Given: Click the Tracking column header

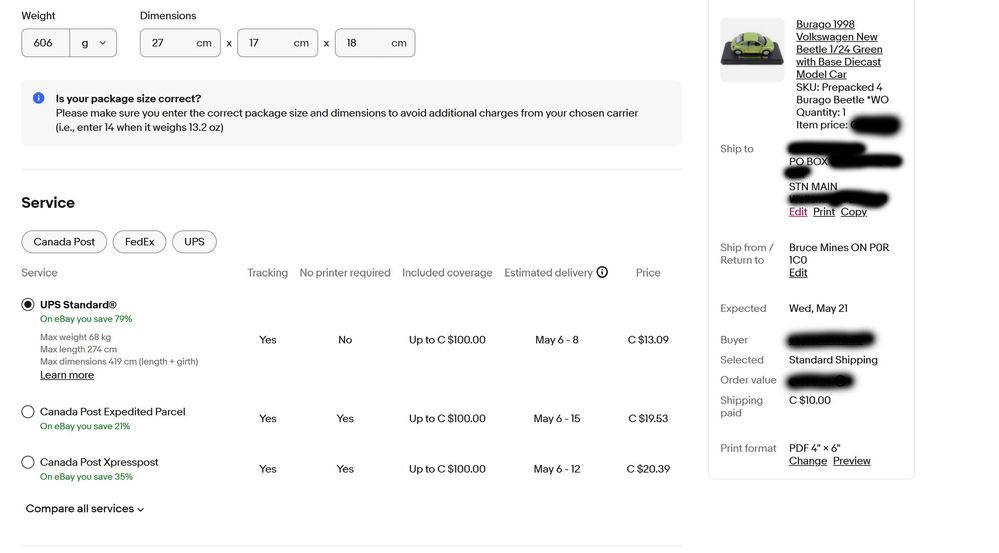Looking at the screenshot, I should pyautogui.click(x=268, y=273).
